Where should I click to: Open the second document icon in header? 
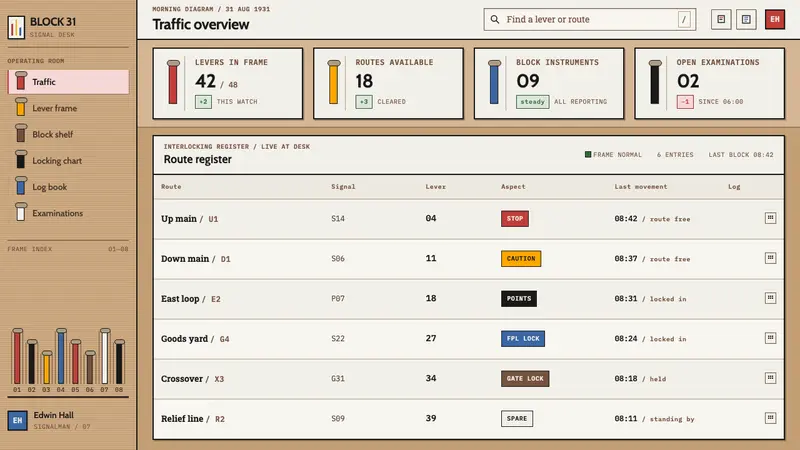point(746,19)
